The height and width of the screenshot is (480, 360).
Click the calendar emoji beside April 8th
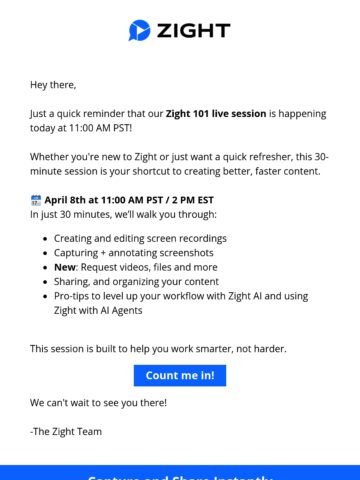point(36,200)
